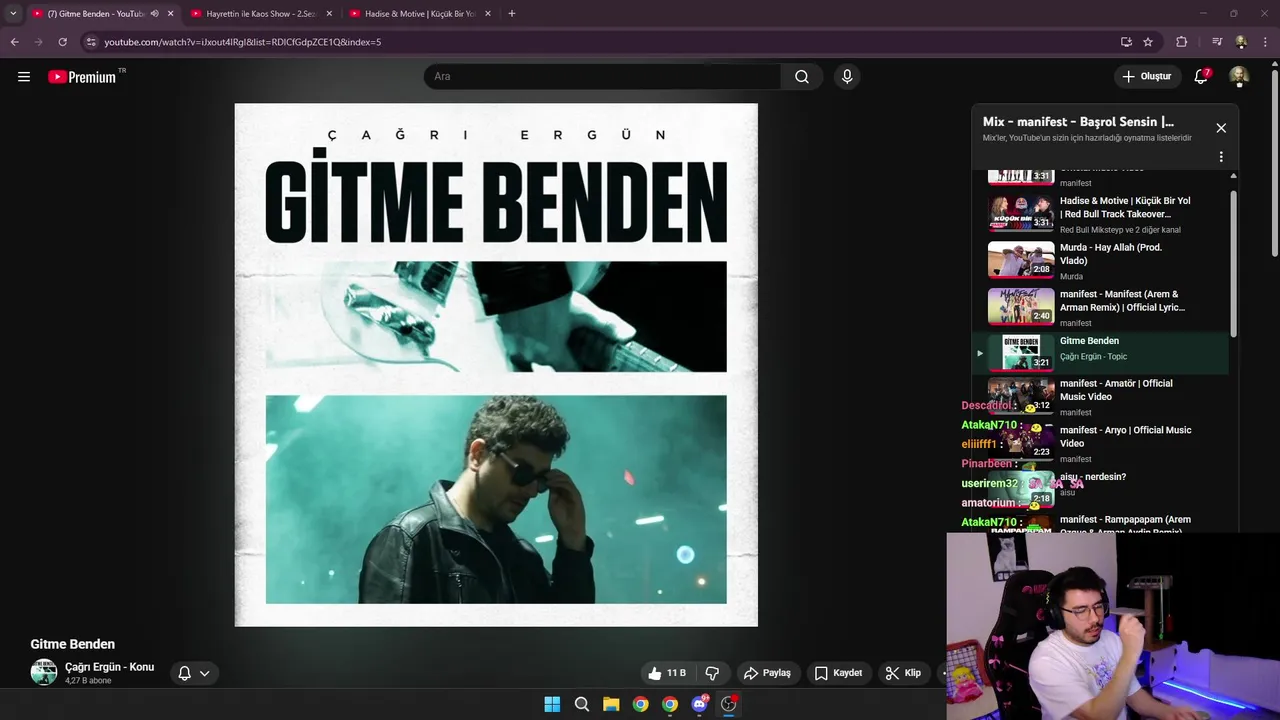
Task: Expand the subscription notification chevron
Action: pyautogui.click(x=204, y=673)
